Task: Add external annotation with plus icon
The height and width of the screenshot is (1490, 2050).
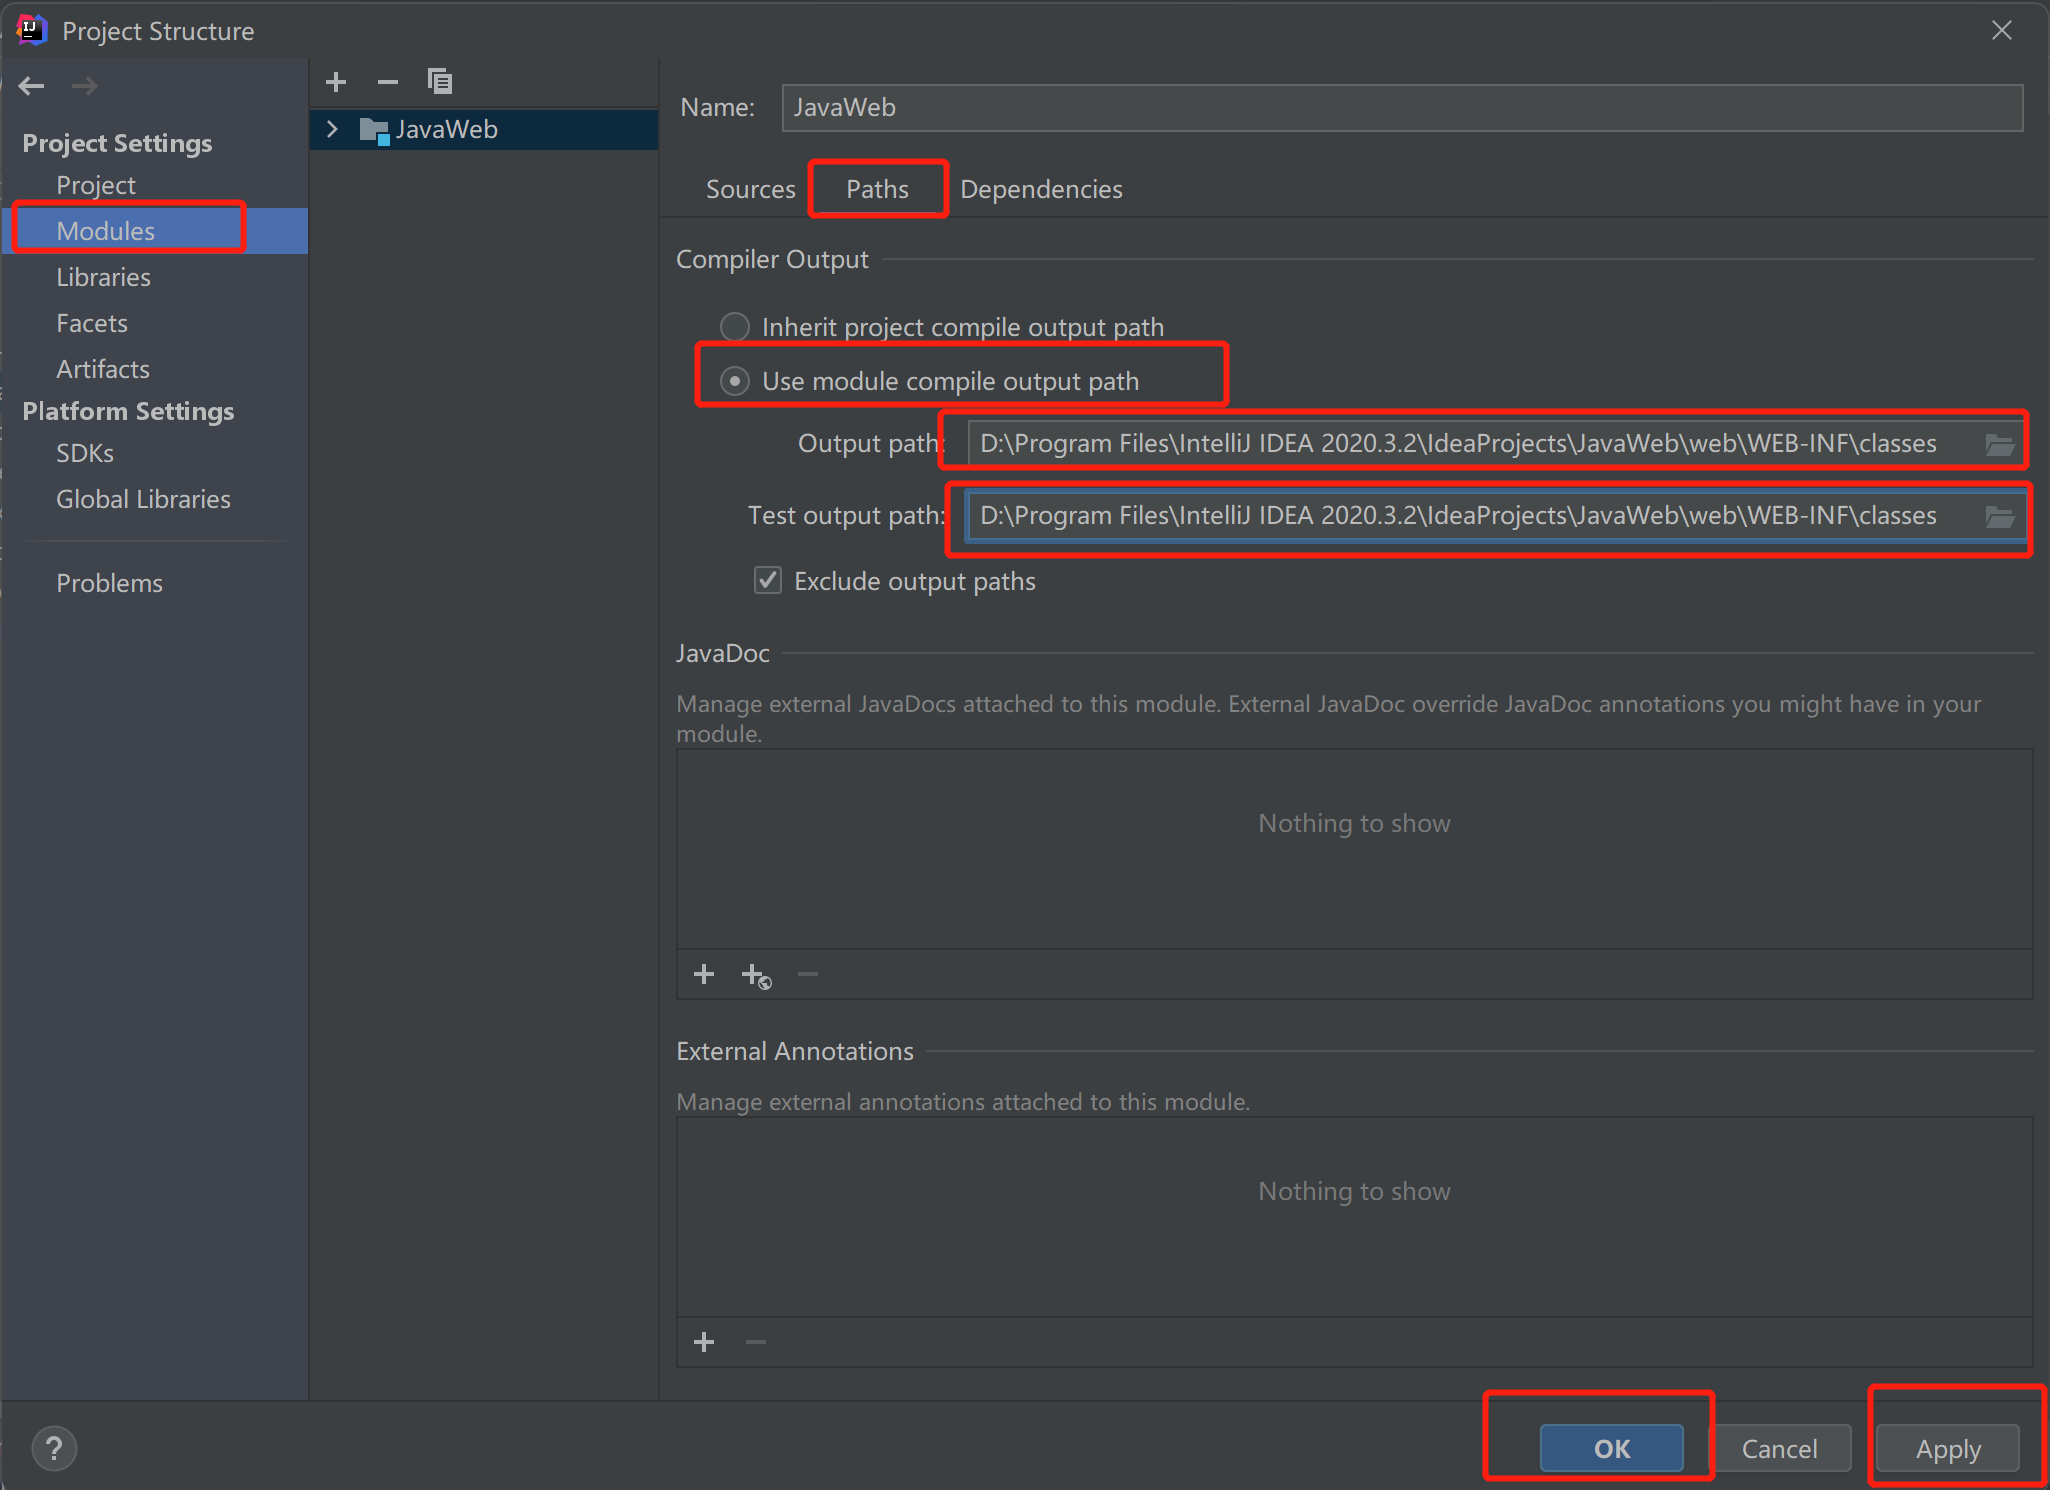Action: 704,1342
